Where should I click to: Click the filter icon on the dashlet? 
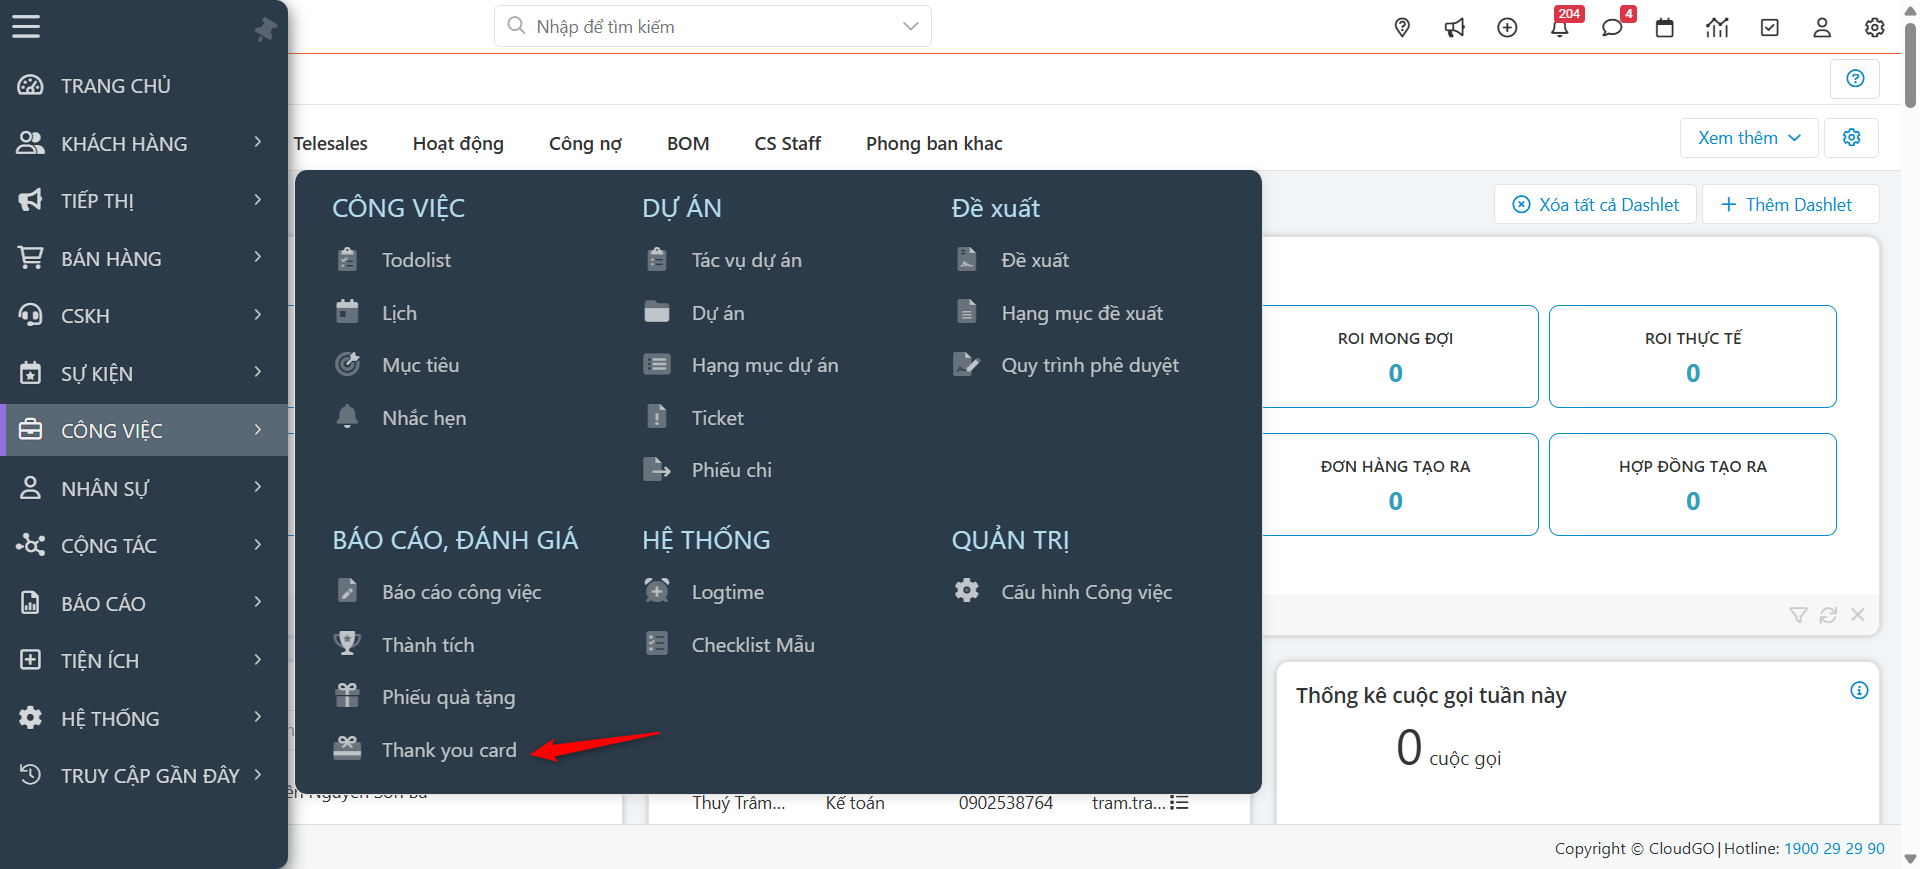point(1798,615)
